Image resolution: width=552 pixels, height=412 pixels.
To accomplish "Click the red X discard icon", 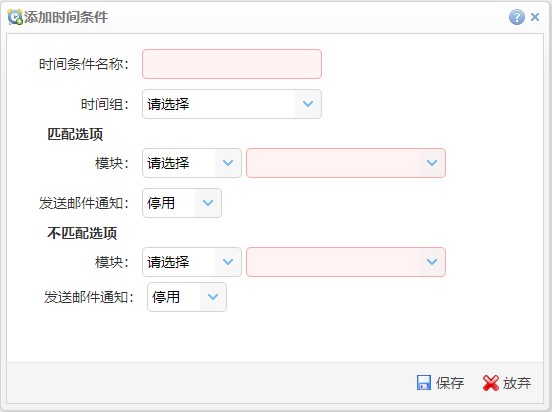I will pos(491,383).
